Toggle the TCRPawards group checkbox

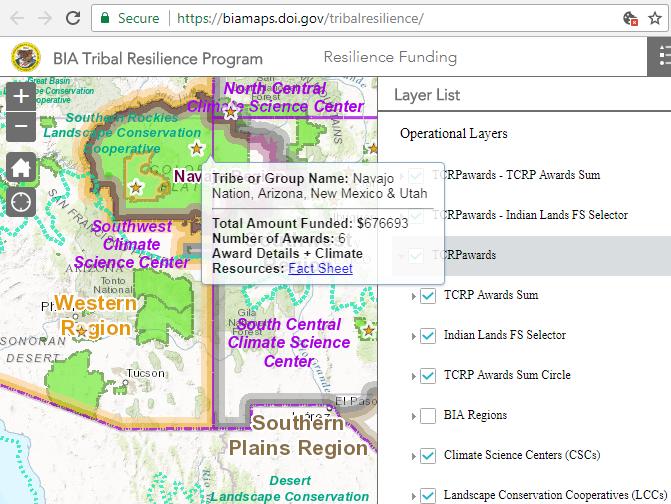point(416,255)
